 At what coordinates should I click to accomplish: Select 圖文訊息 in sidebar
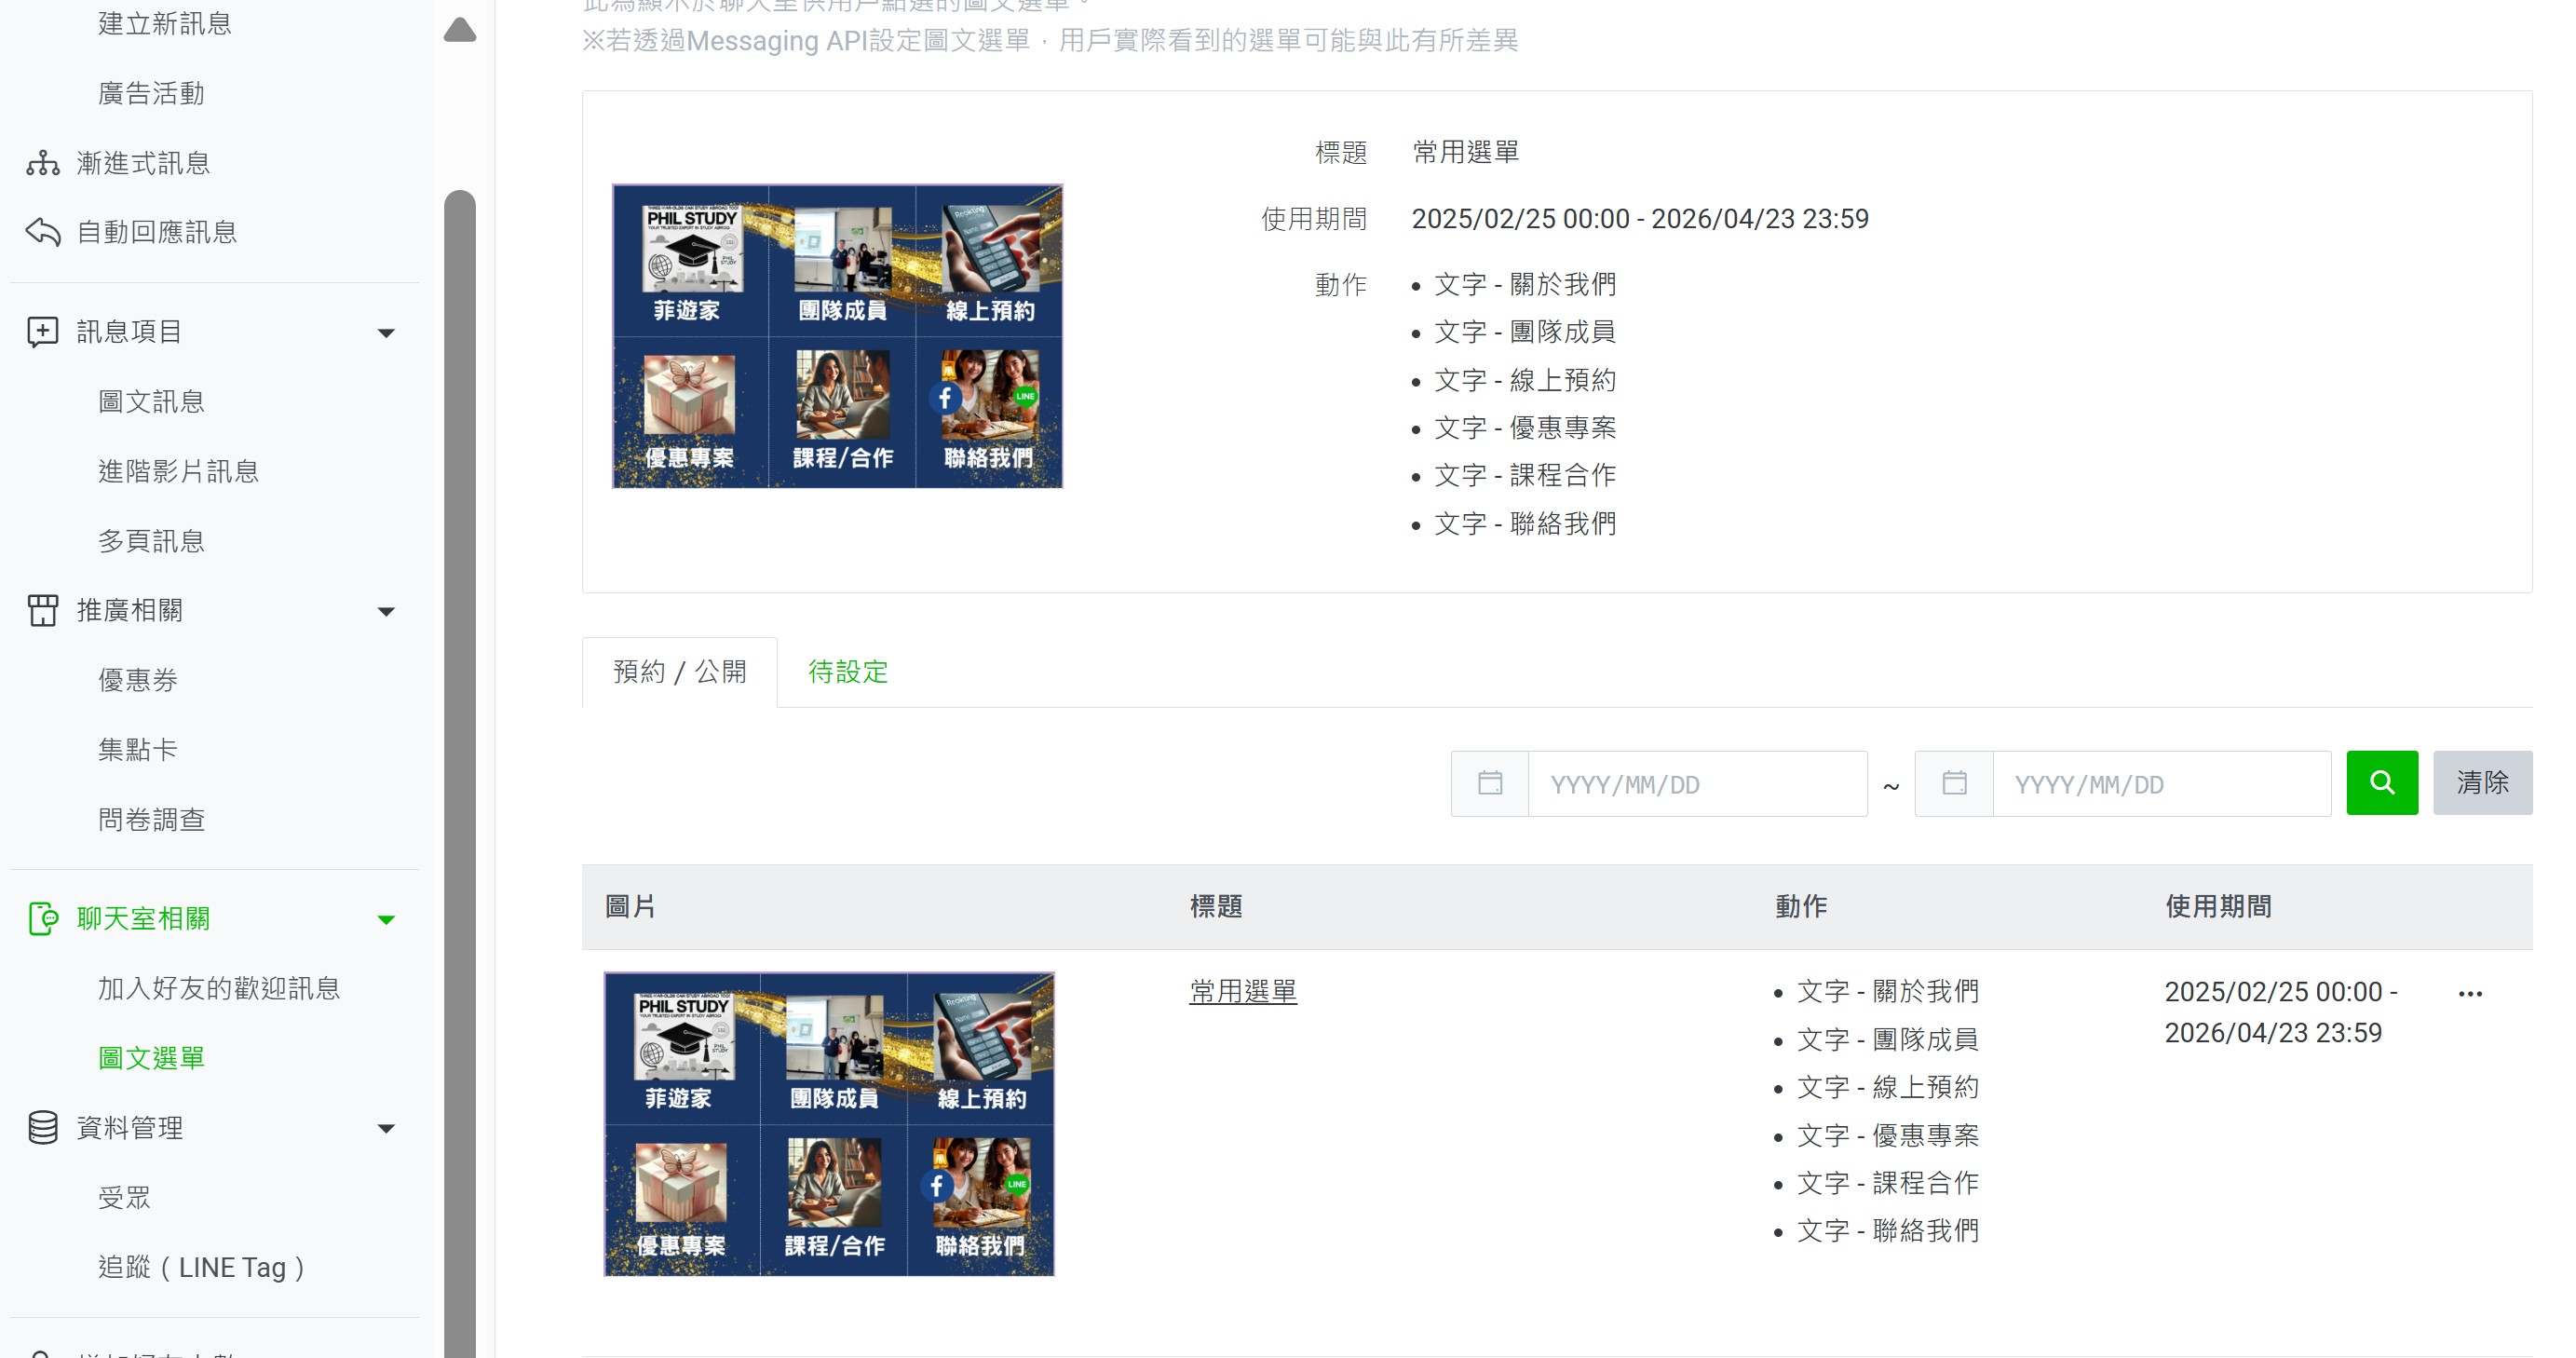pos(152,402)
